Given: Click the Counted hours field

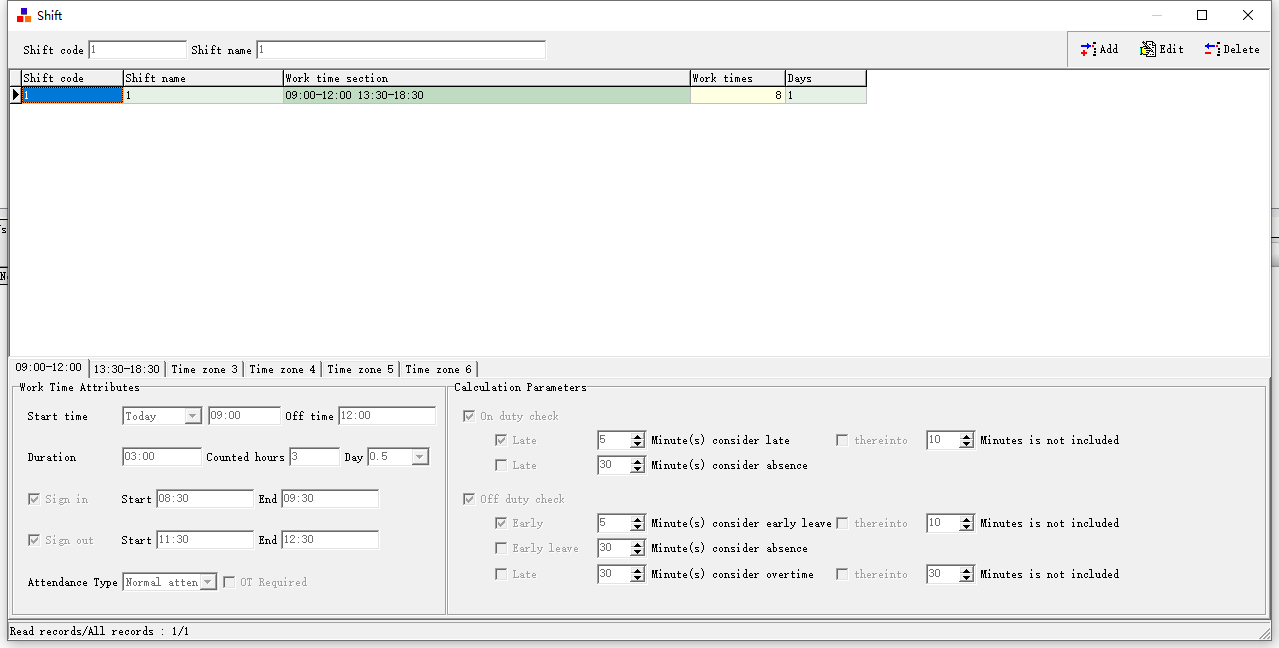Looking at the screenshot, I should tap(315, 457).
